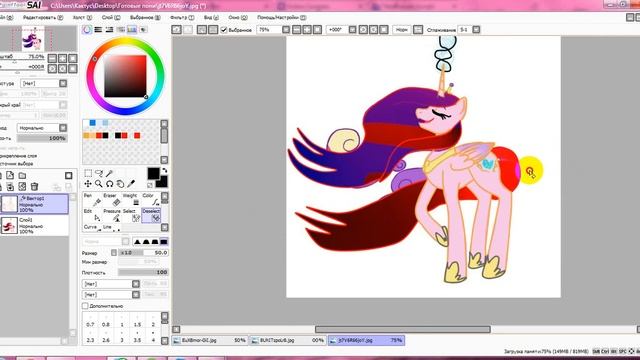Choose the Line tool
640x360 pixels.
tap(111, 227)
